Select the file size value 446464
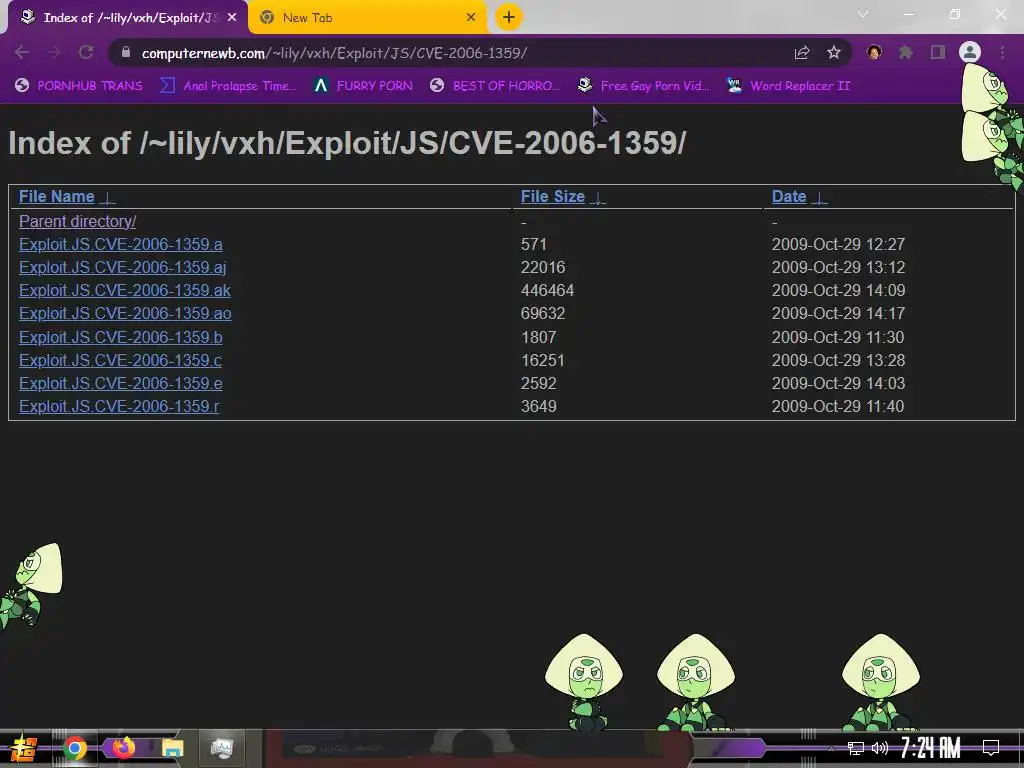 point(547,291)
